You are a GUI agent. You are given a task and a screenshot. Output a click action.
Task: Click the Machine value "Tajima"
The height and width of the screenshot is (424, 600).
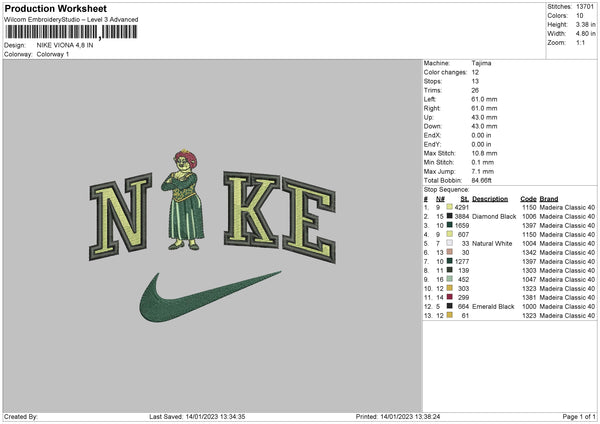[481, 63]
